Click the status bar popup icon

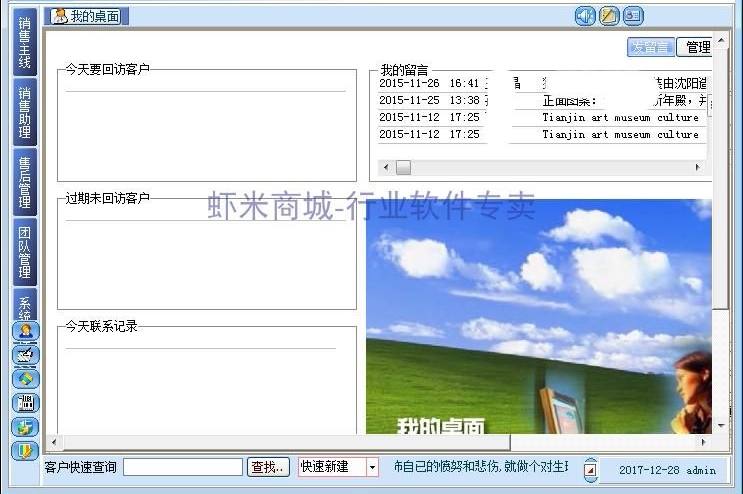590,470
